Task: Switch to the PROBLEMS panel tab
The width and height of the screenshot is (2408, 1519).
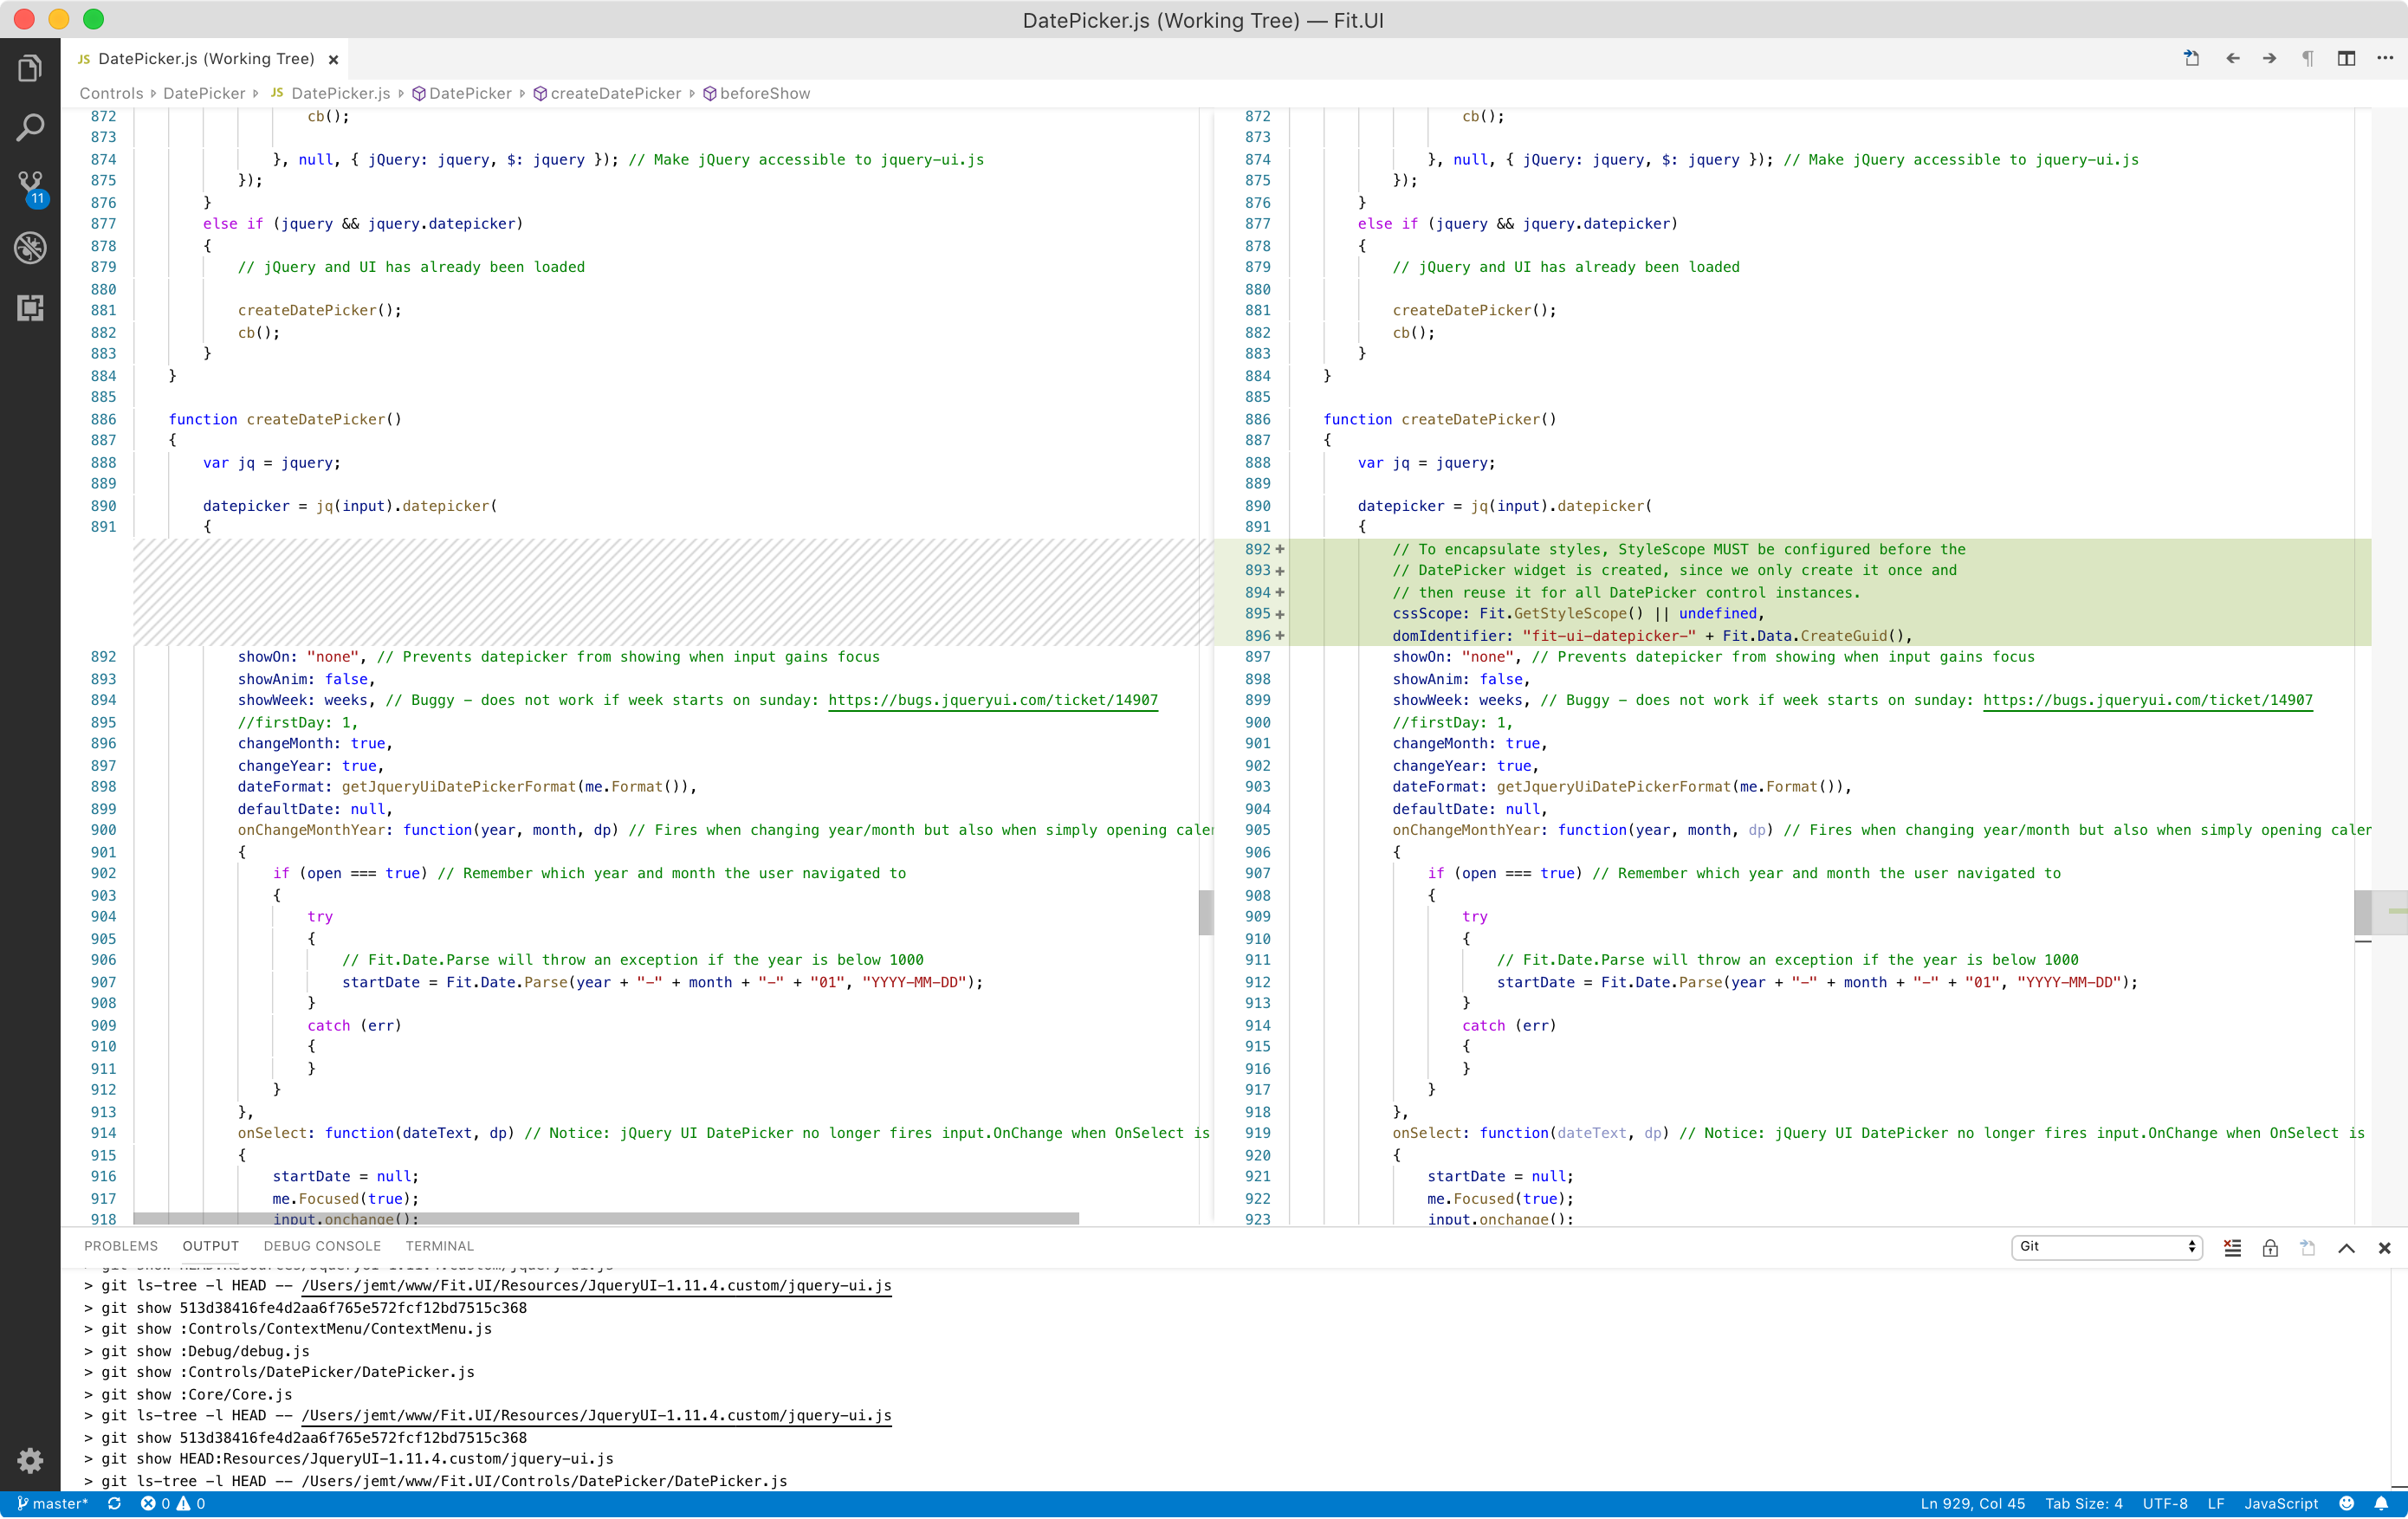Action: 121,1246
